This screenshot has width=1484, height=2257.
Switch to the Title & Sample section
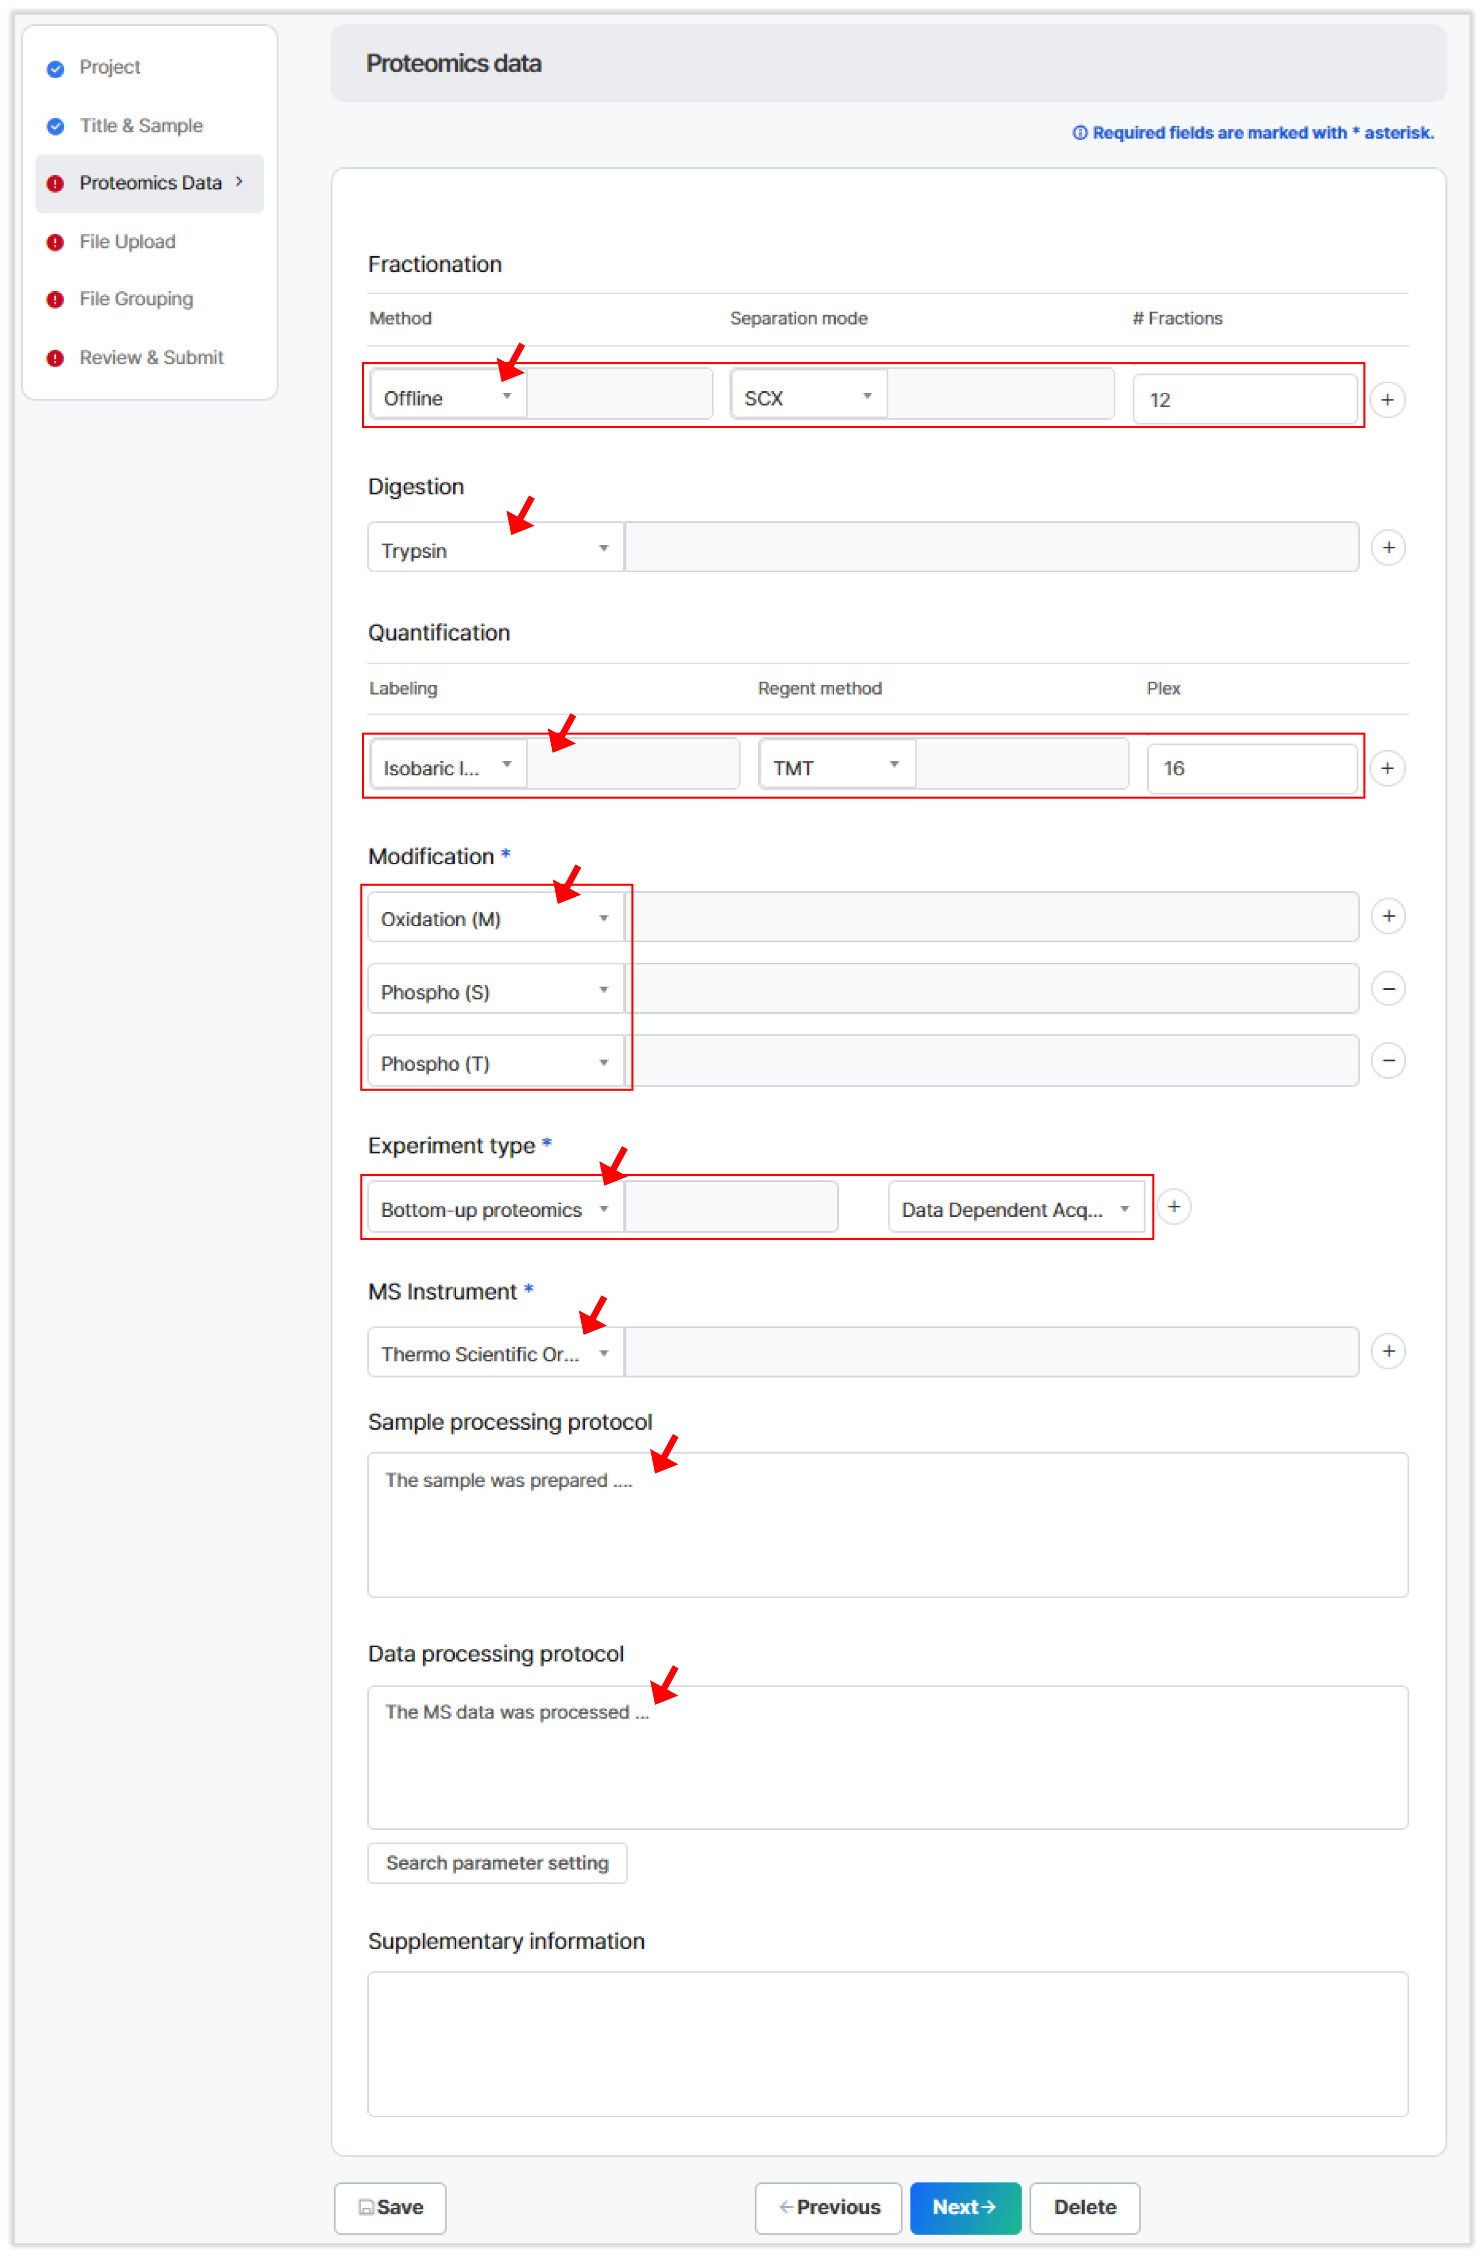(141, 125)
